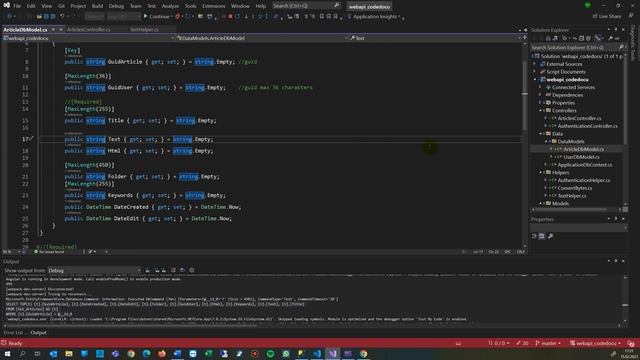Screen dimensions: 640x360
Task: Click the Firefox icon on the taskbar
Action: tap(162, 353)
